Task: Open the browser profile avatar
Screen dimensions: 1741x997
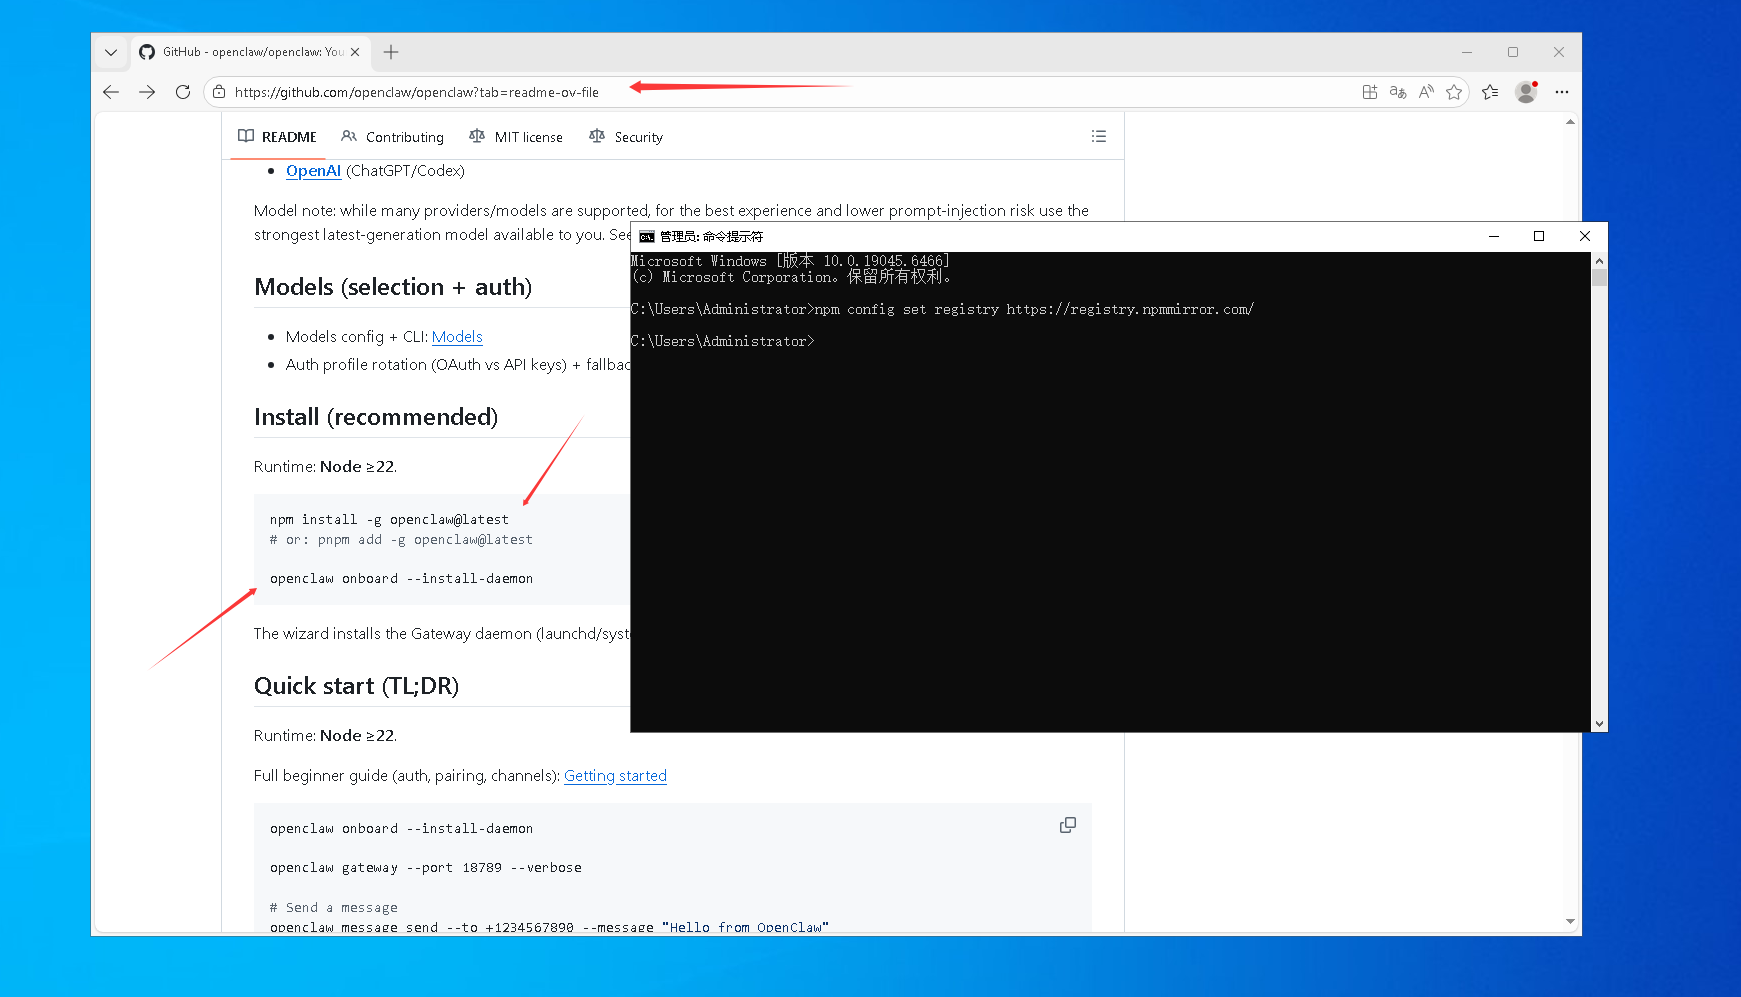Action: [x=1526, y=92]
